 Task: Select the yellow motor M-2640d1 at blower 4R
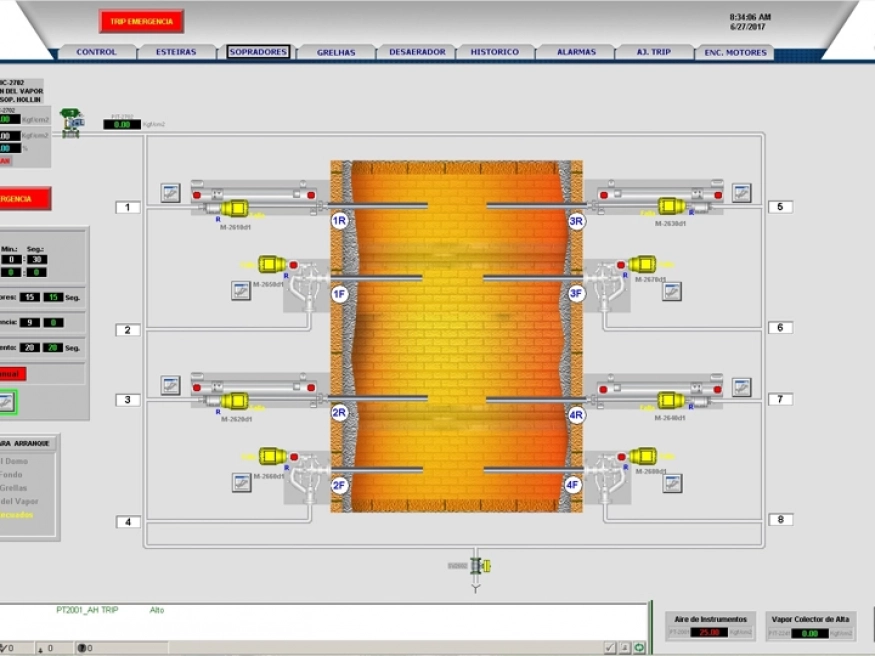(x=671, y=400)
